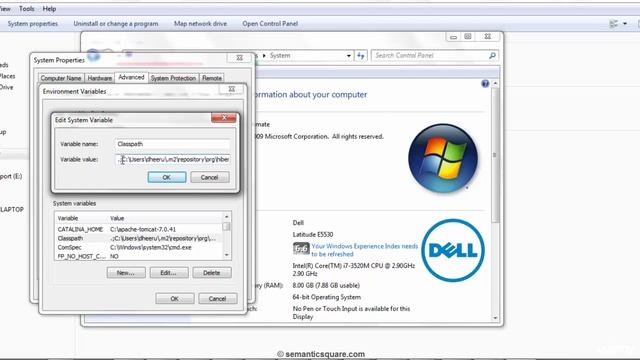Click the refresh arrows icon beside address bar
Image resolution: width=640 pixels, height=360 pixels.
click(361, 56)
